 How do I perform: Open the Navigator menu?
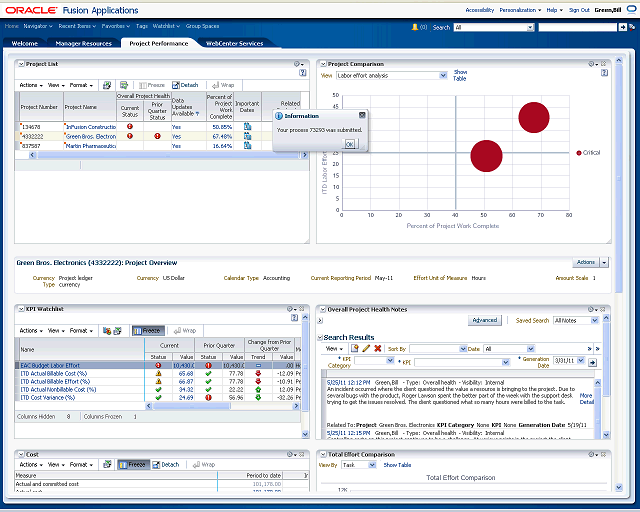point(38,24)
